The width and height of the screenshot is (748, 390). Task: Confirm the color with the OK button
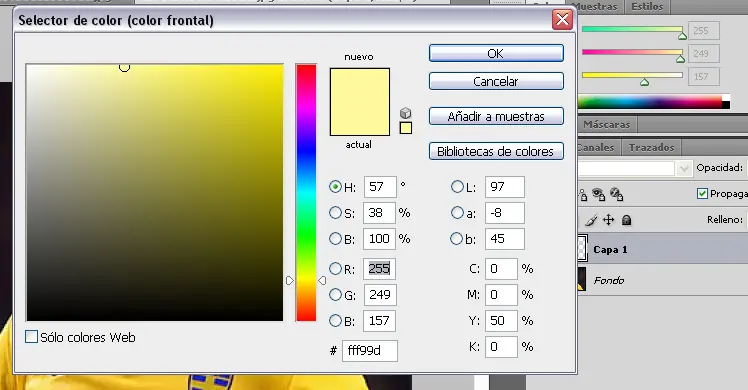(496, 53)
